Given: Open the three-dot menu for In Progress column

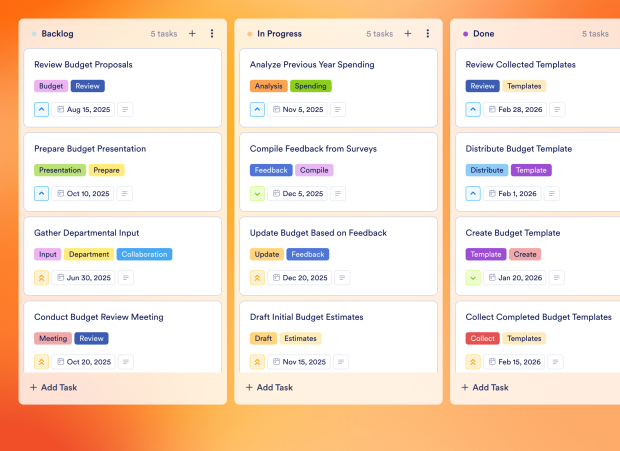Looking at the screenshot, I should [x=428, y=33].
